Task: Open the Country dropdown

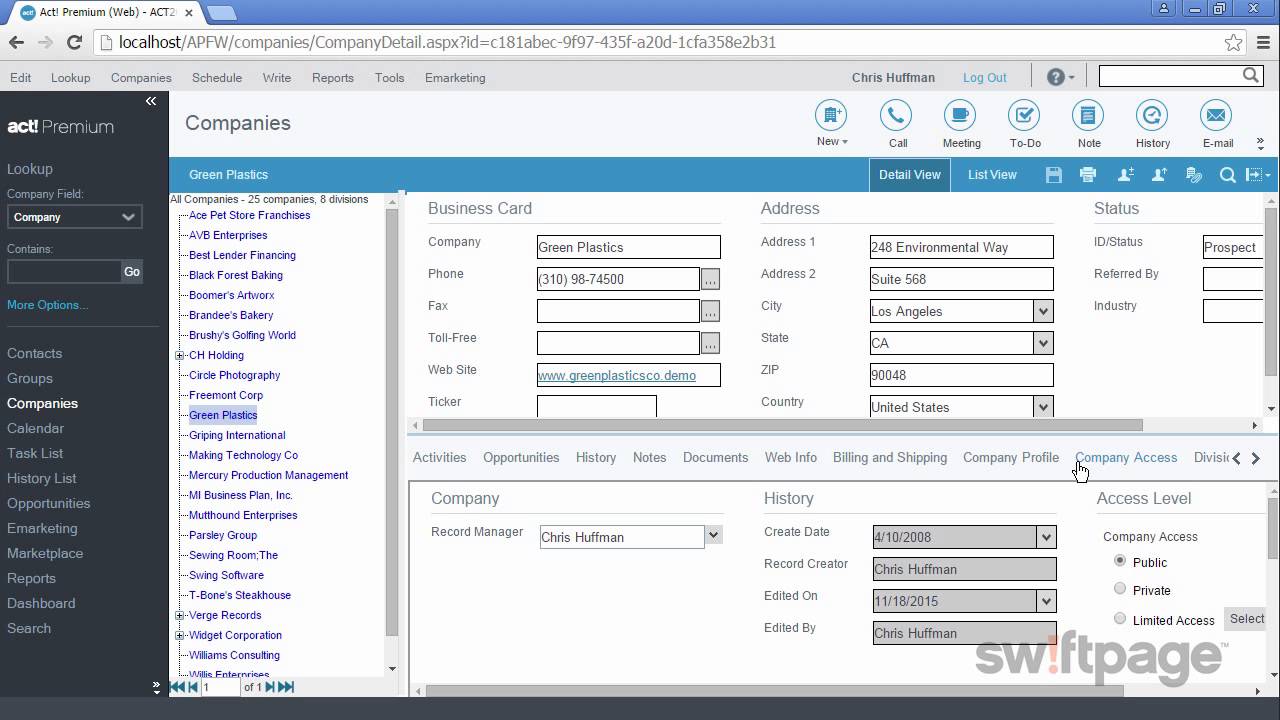Action: (1043, 407)
